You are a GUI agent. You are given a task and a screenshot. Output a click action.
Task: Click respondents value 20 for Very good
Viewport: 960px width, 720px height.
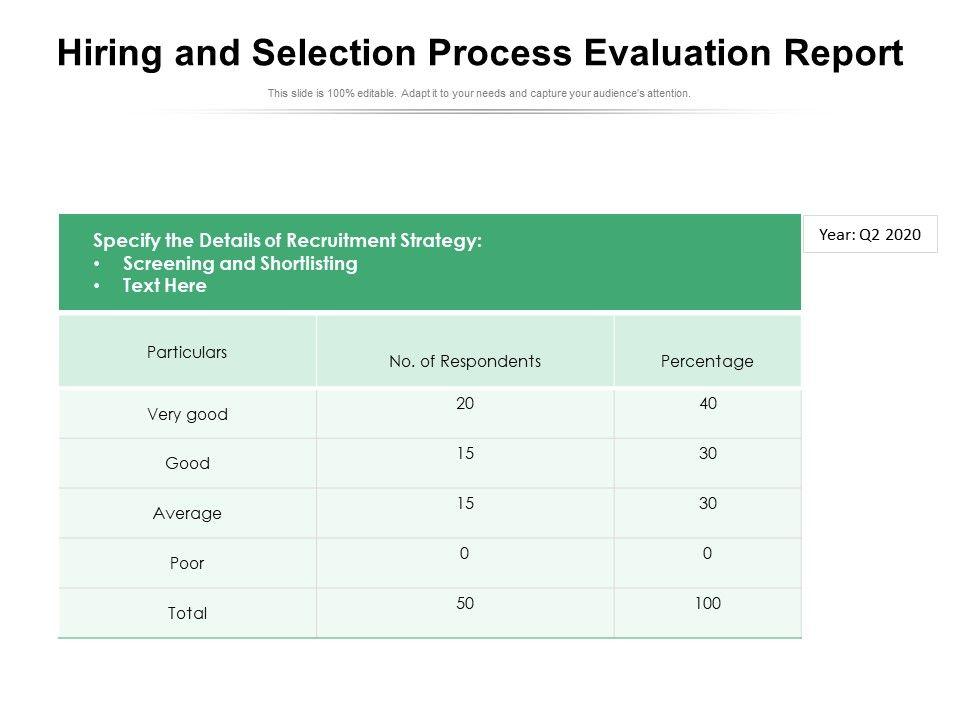pyautogui.click(x=465, y=404)
